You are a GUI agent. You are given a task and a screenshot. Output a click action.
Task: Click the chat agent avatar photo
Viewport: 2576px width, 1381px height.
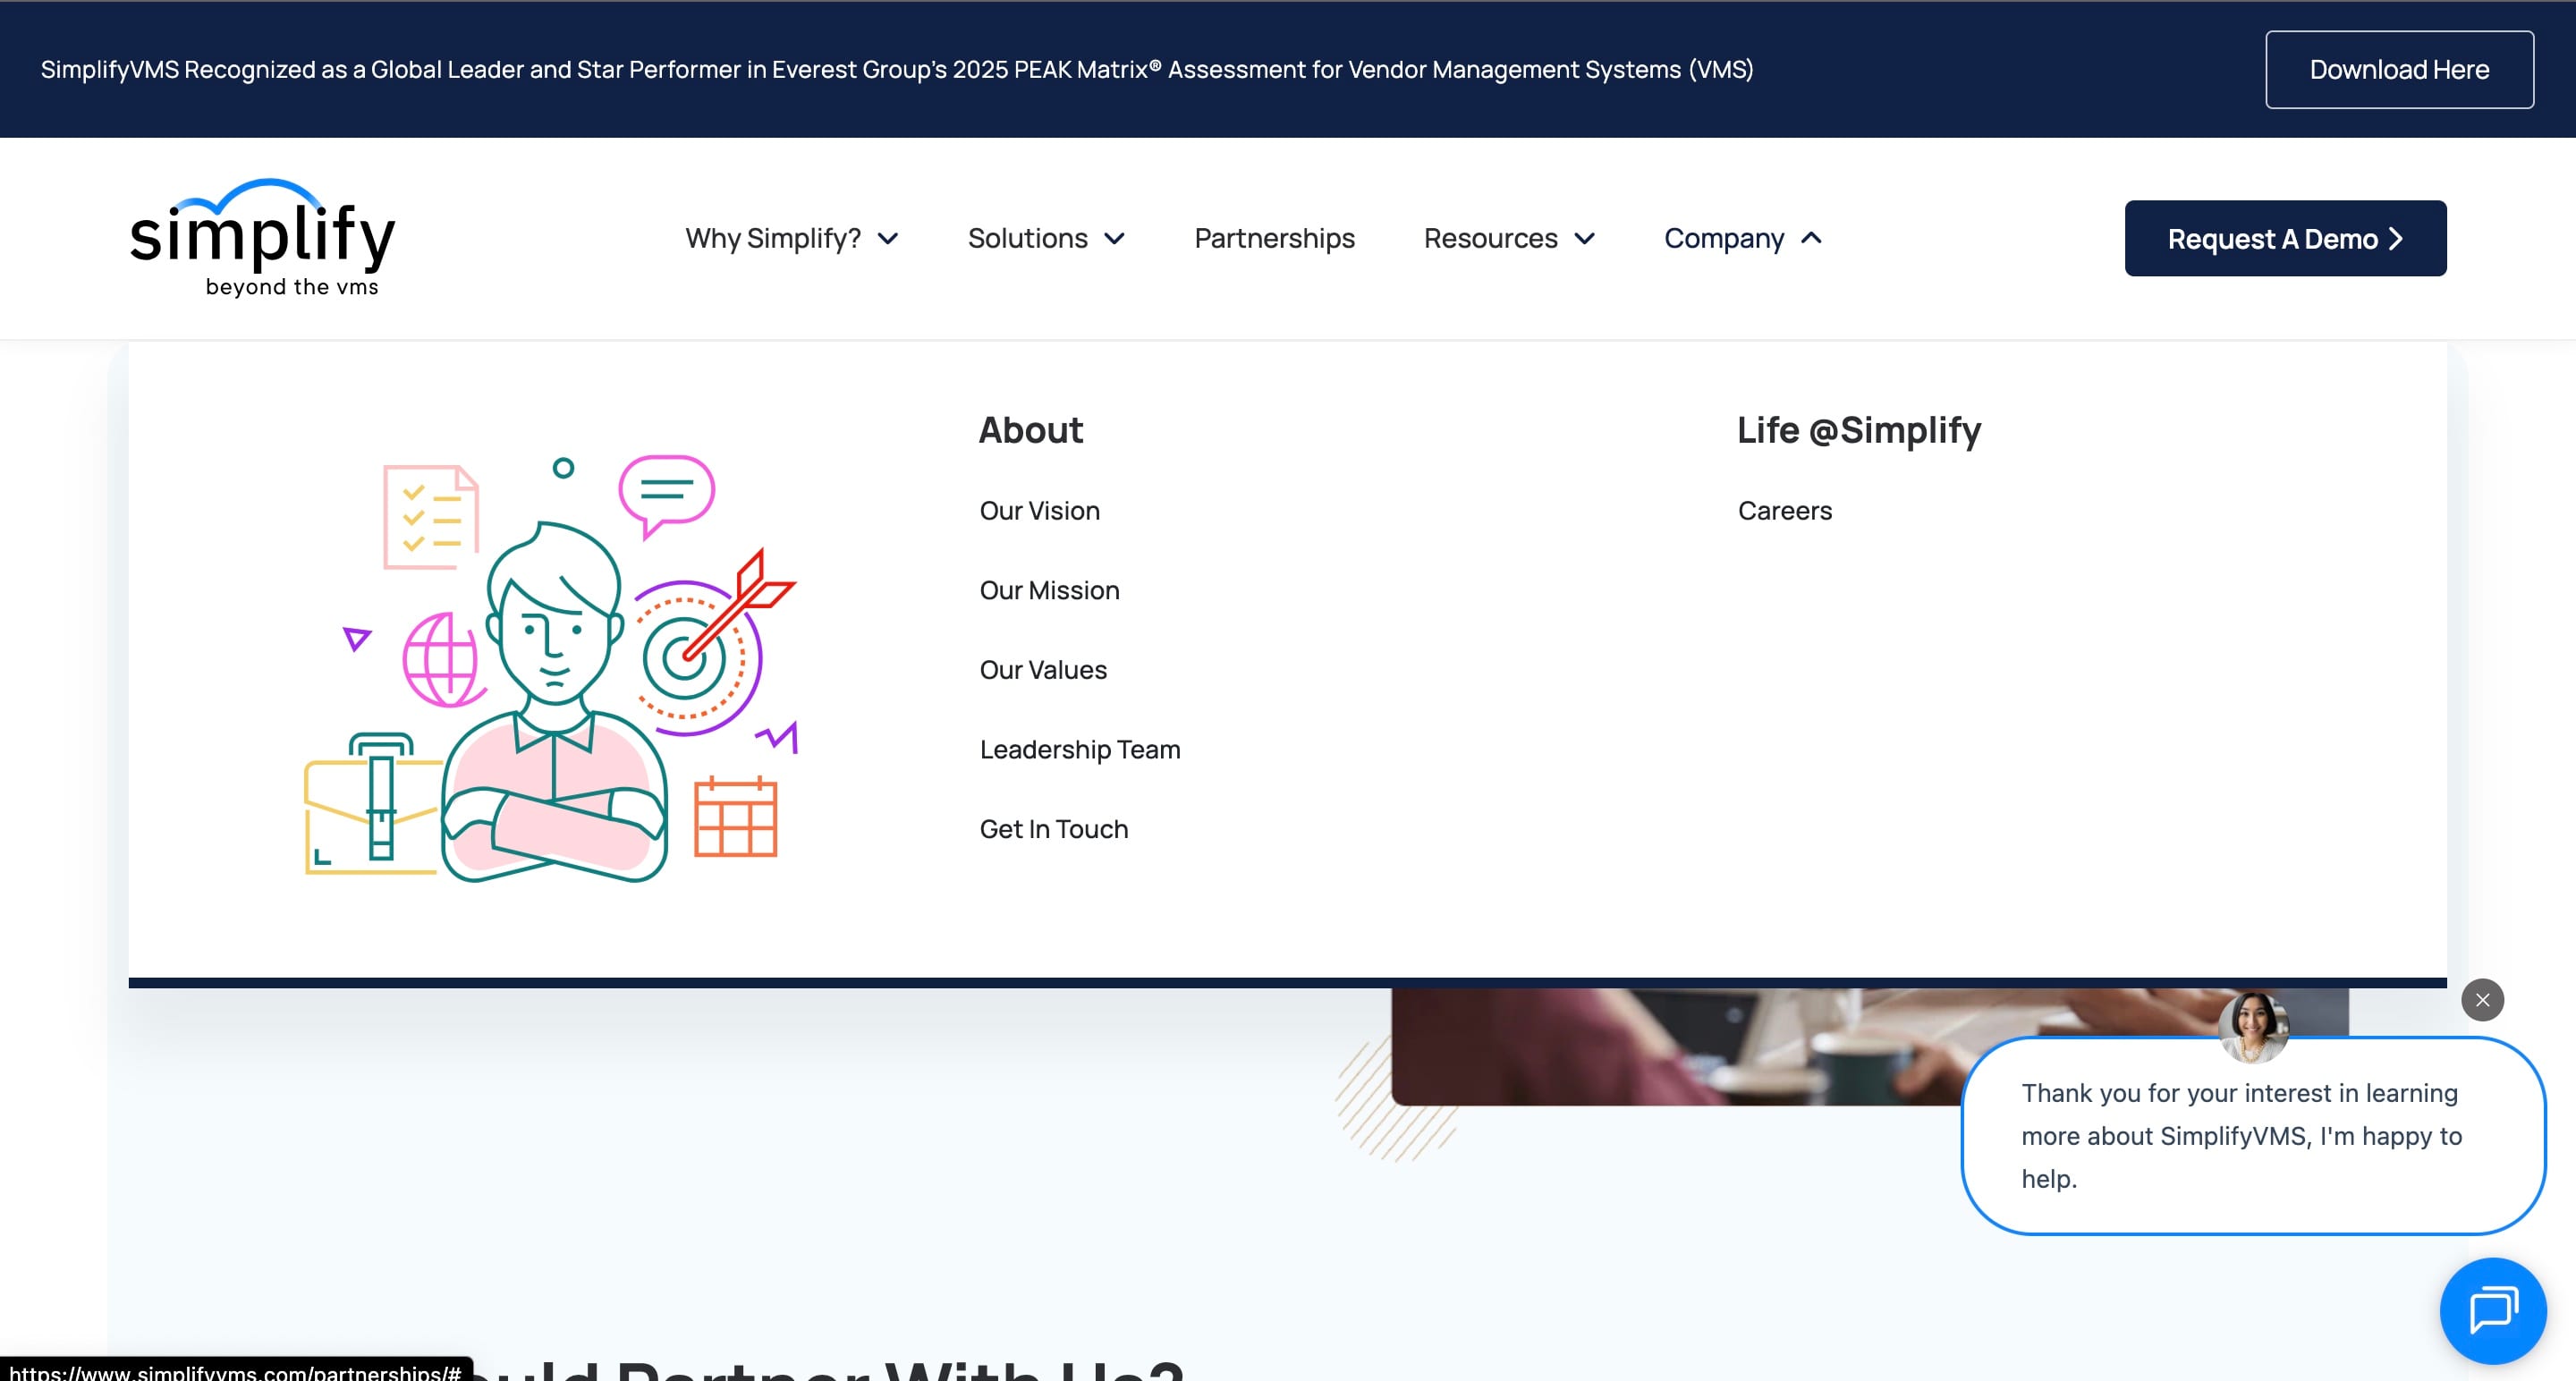[x=2253, y=1027]
